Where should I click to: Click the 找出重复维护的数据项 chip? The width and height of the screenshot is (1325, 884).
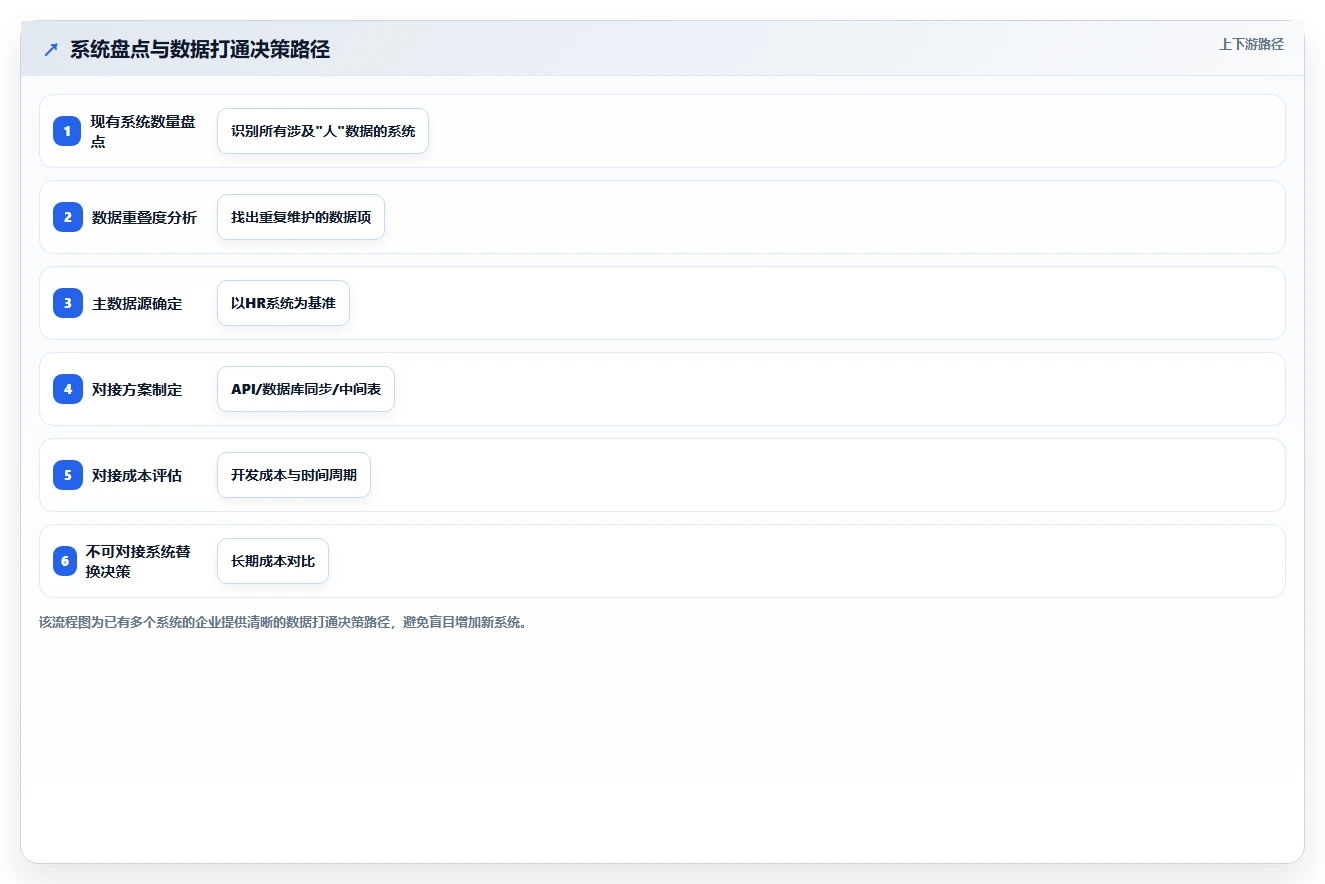tap(301, 217)
